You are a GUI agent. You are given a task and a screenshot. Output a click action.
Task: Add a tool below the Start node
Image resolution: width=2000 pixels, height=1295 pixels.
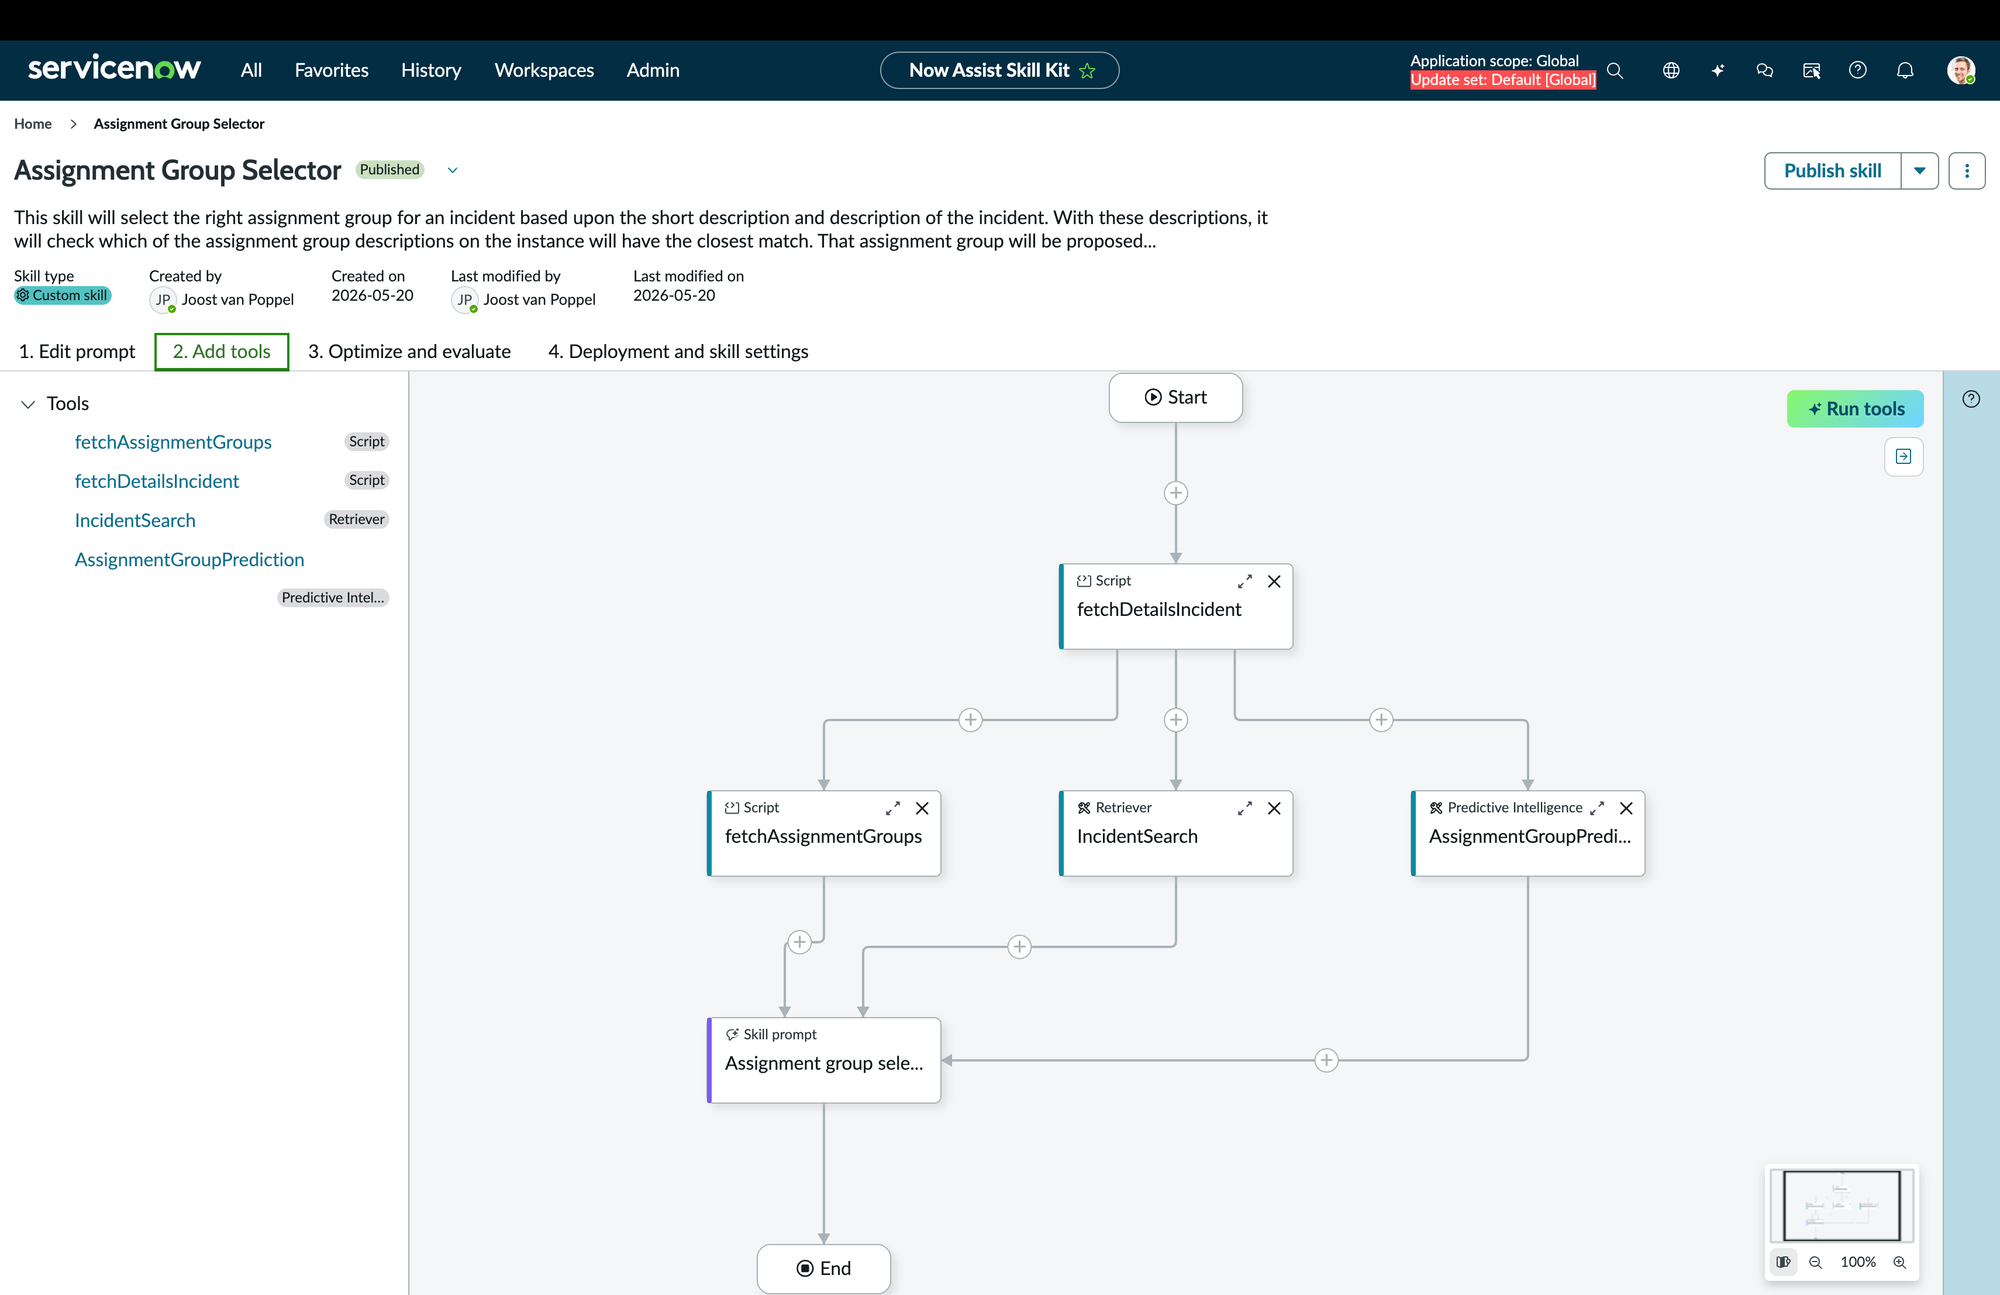pos(1176,493)
